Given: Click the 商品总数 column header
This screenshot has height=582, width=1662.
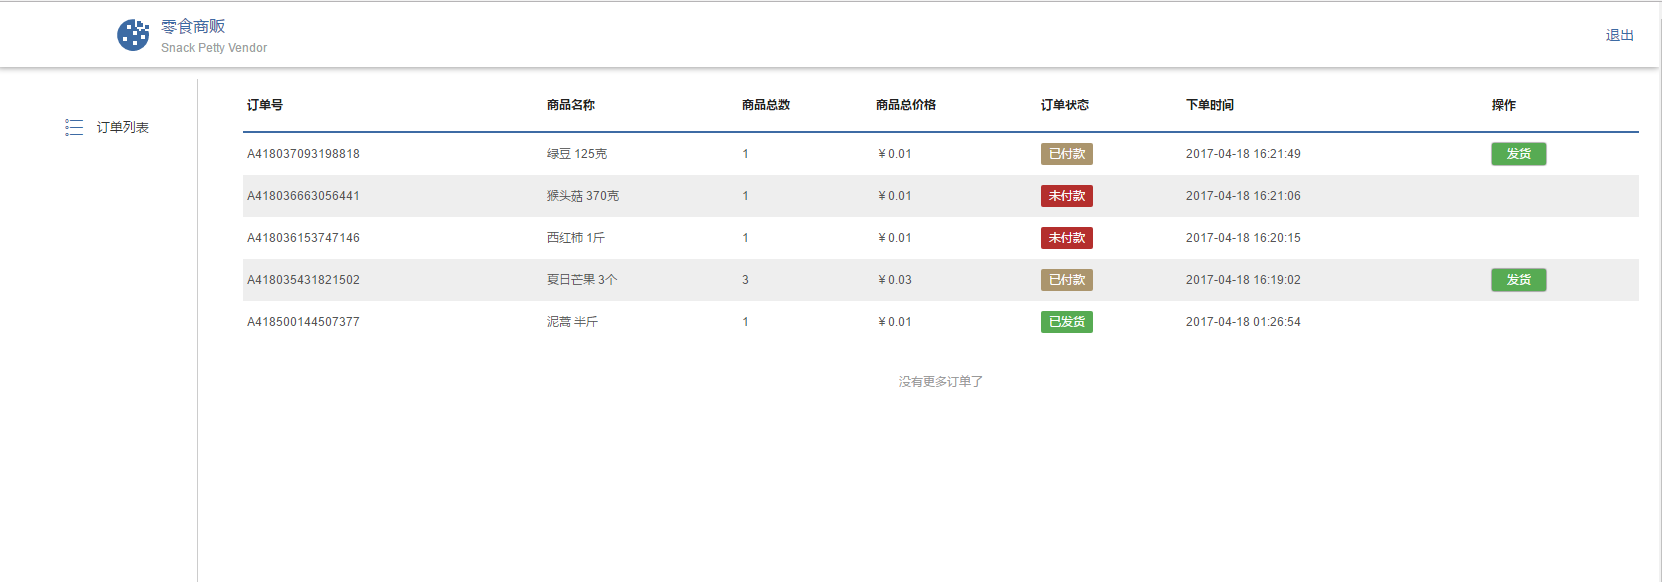Looking at the screenshot, I should click(x=766, y=105).
